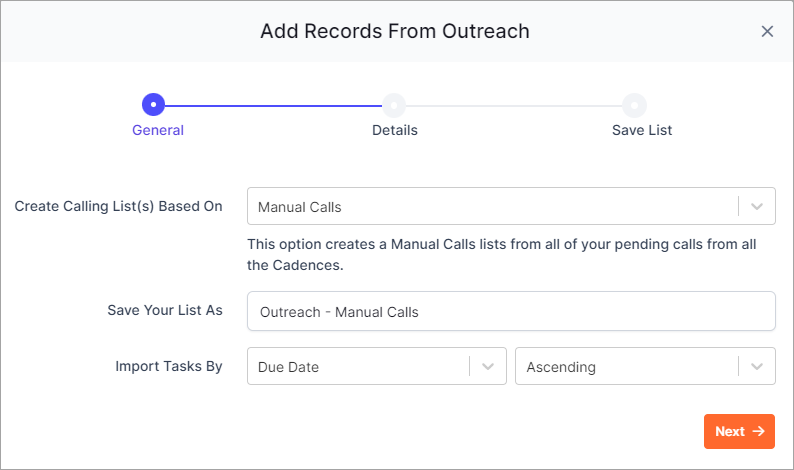Click the Next button

pos(739,432)
